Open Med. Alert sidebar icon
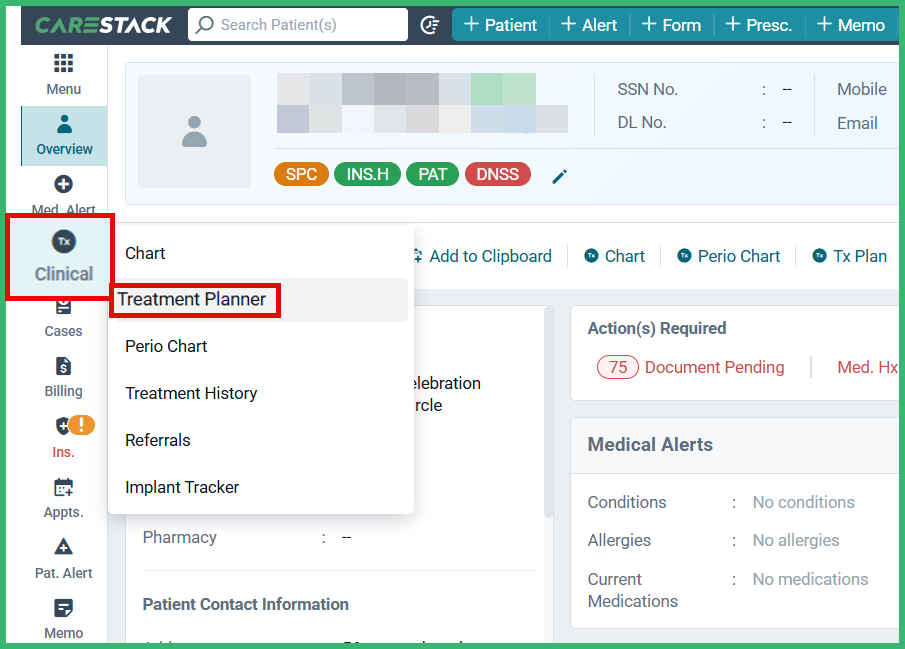905x649 pixels. 63,185
